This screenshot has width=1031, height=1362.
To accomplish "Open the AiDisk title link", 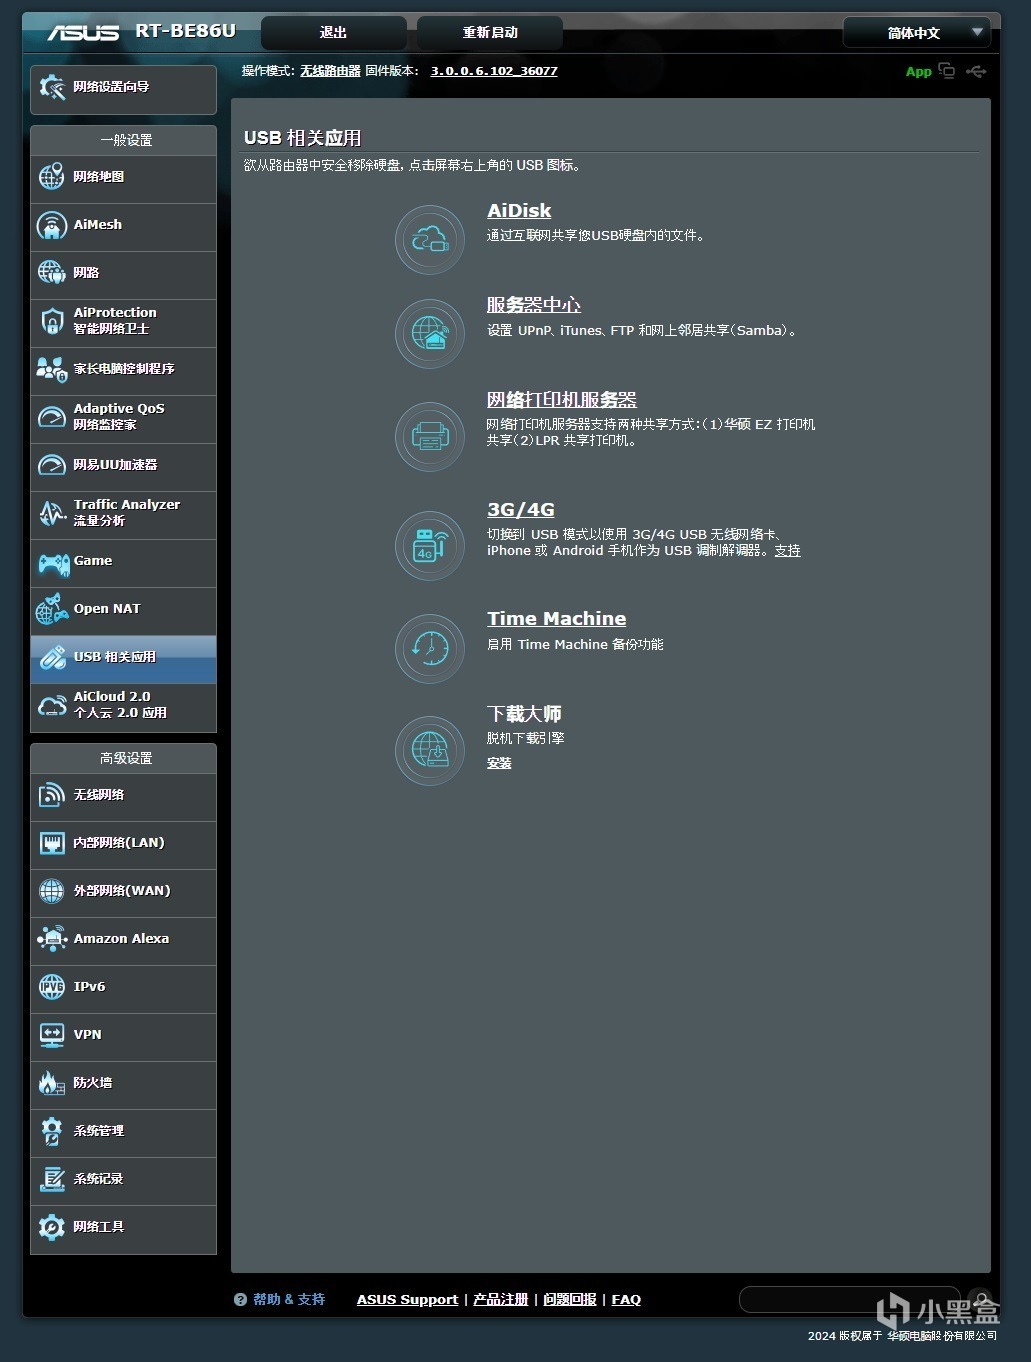I will 519,211.
